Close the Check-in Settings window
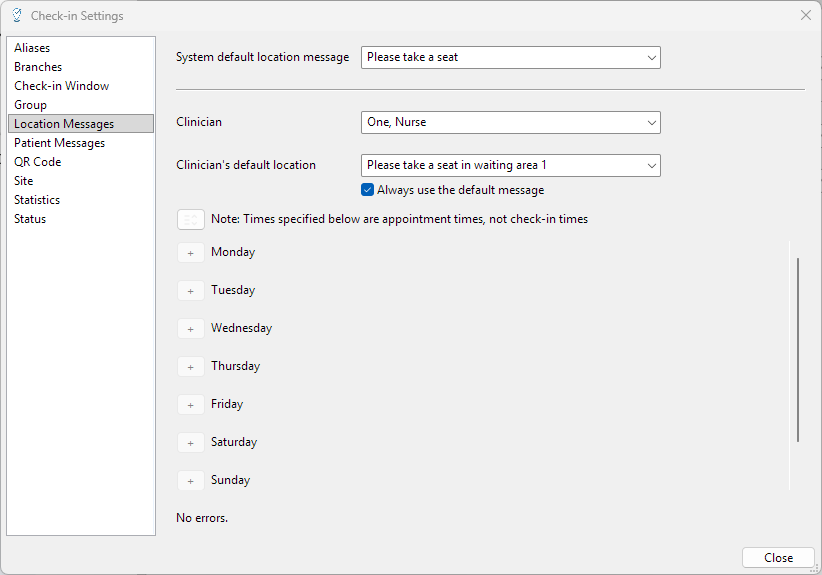The width and height of the screenshot is (822, 575). click(x=806, y=15)
